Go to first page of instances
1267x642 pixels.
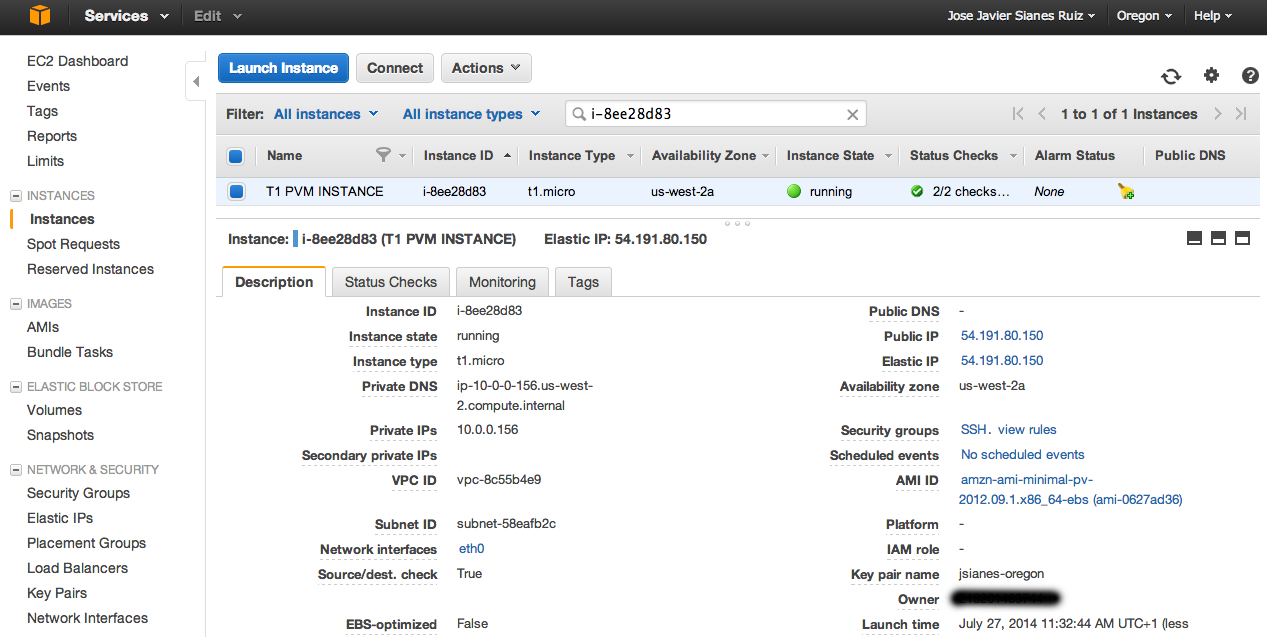click(x=1018, y=114)
